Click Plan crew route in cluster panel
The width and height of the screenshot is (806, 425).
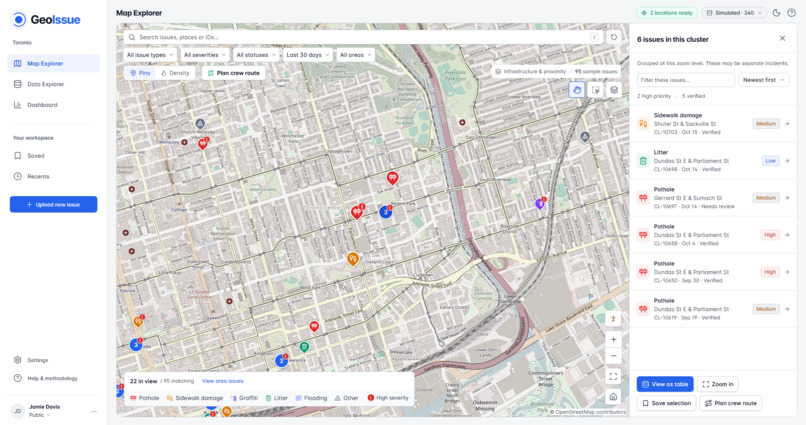(730, 403)
